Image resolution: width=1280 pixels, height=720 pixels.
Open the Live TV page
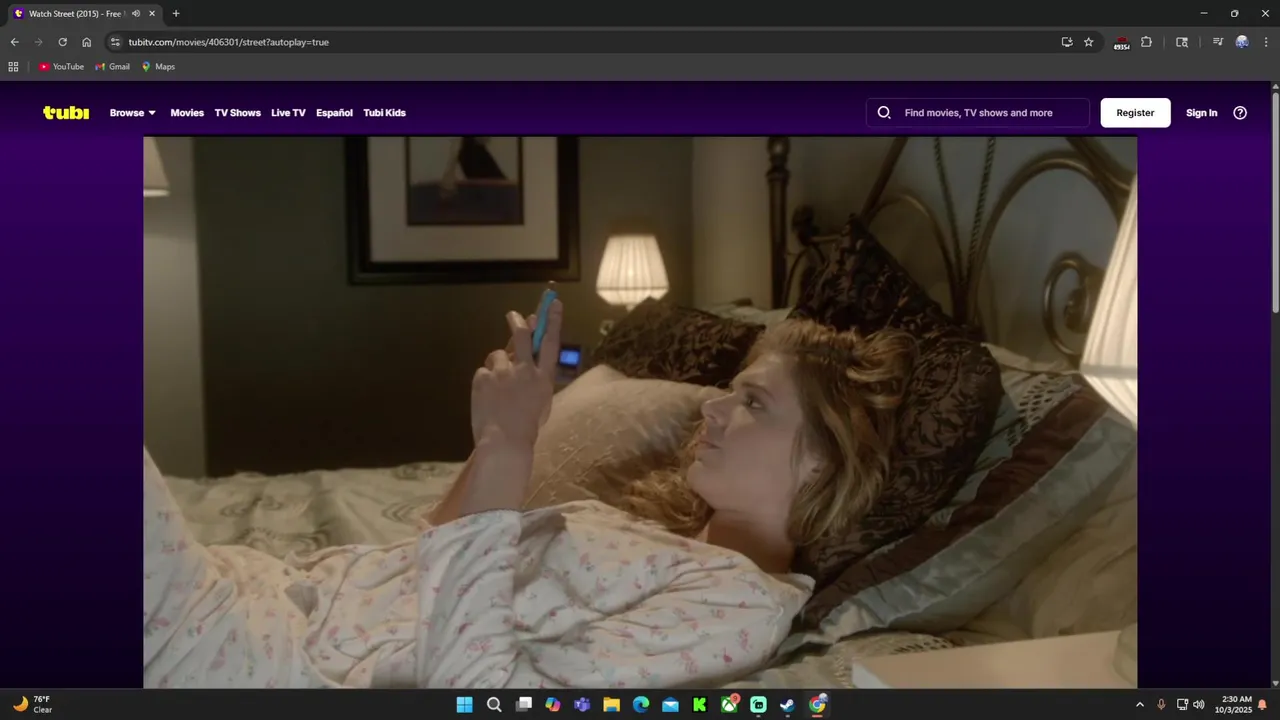pyautogui.click(x=288, y=113)
